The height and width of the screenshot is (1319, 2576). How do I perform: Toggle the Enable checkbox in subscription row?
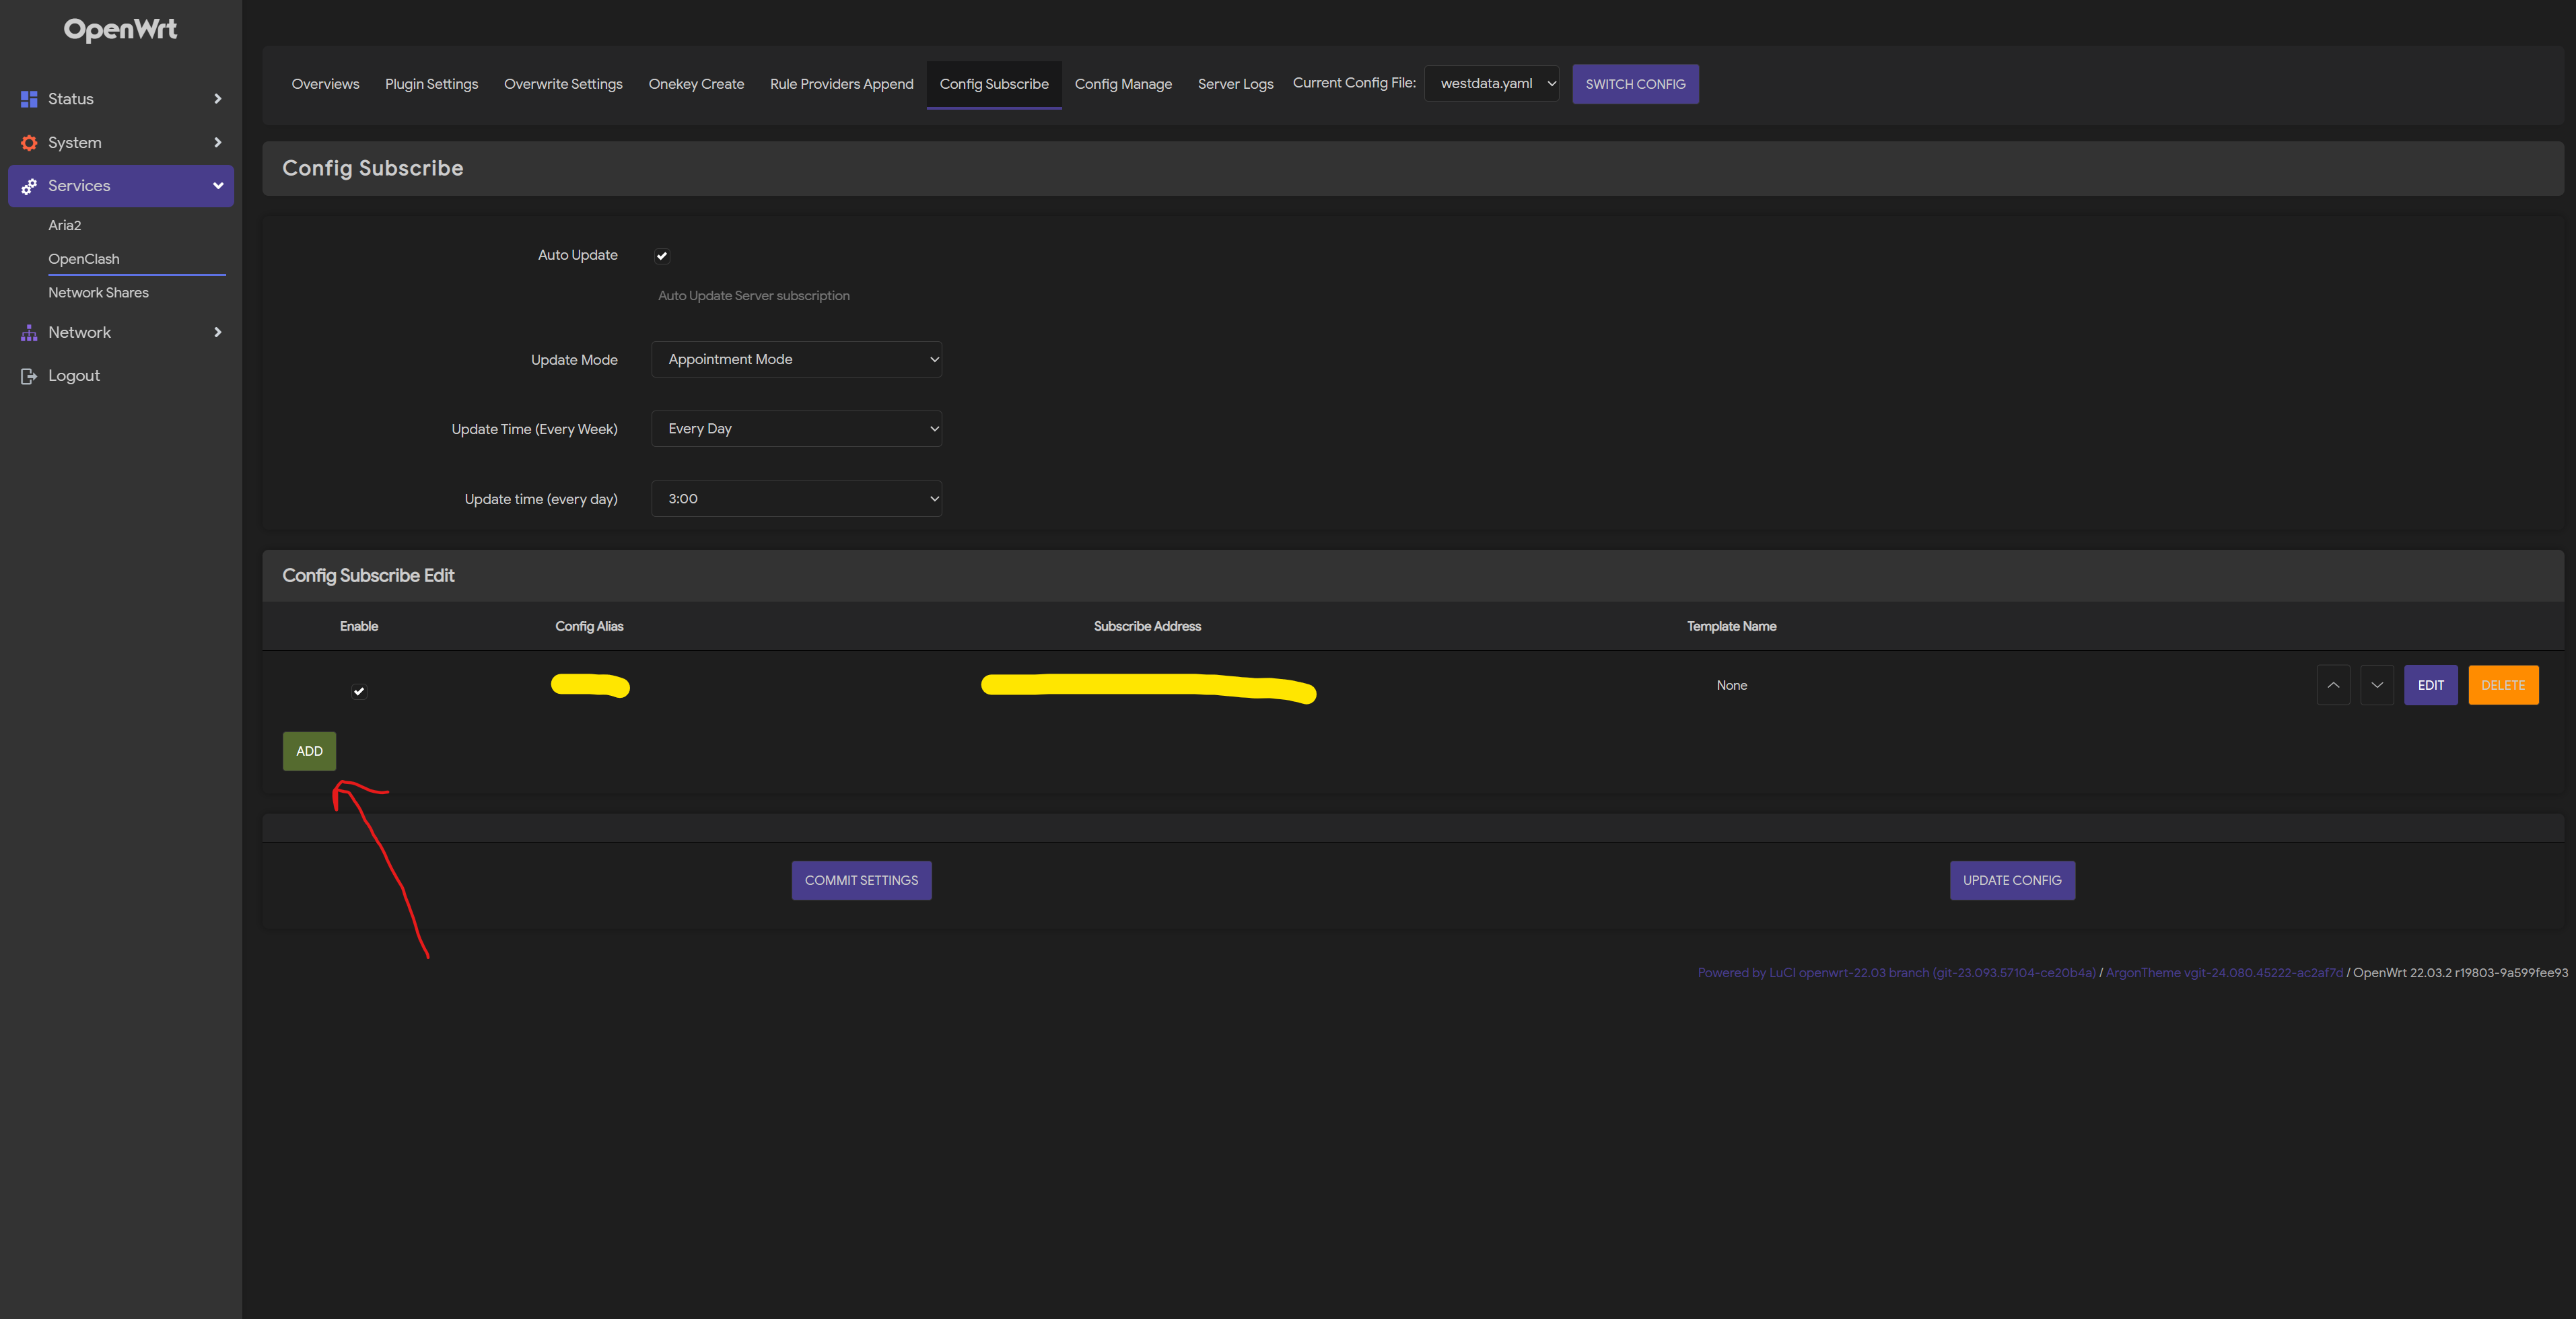[x=359, y=691]
